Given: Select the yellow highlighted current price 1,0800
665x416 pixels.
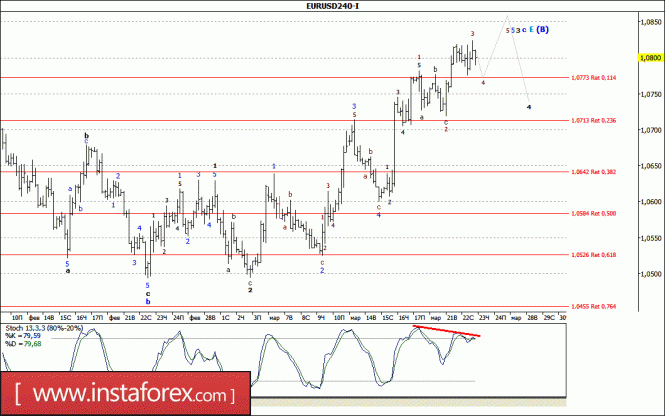Looking at the screenshot, I should [x=651, y=58].
